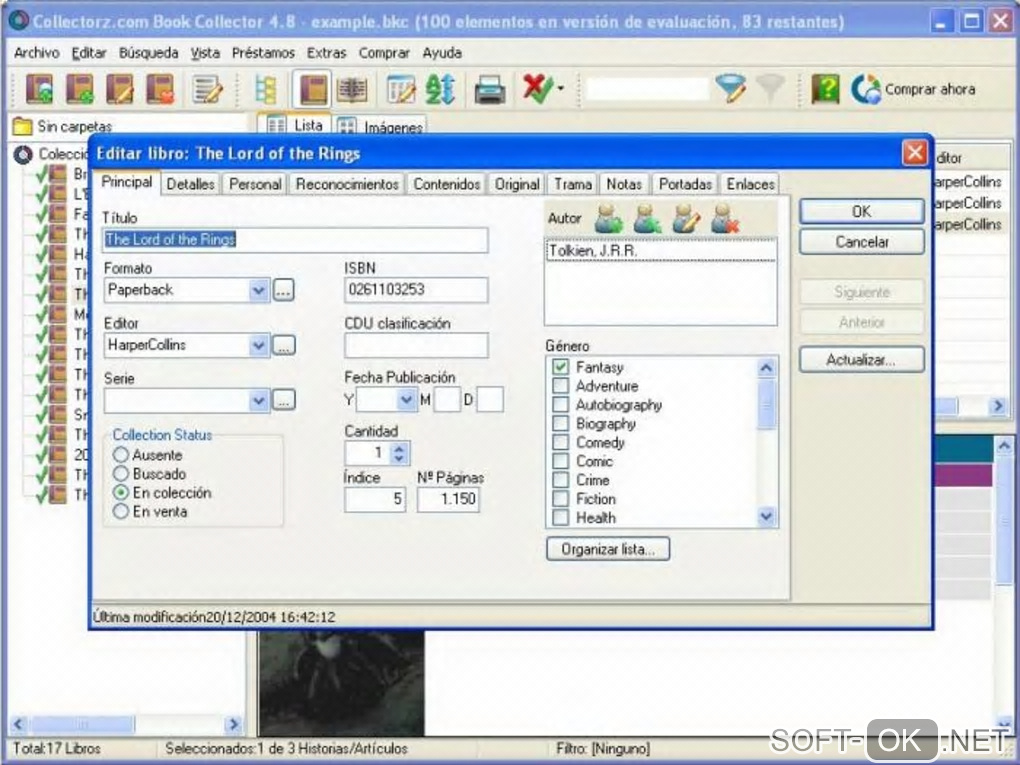Check the Biography genre checkbox
The width and height of the screenshot is (1020, 765).
(x=560, y=423)
